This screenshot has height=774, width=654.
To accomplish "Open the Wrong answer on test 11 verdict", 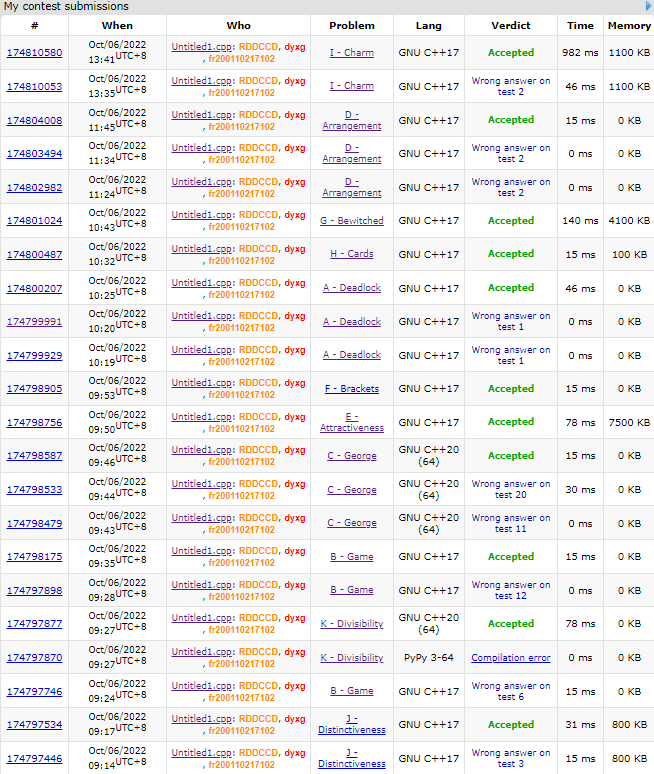I will [x=510, y=523].
